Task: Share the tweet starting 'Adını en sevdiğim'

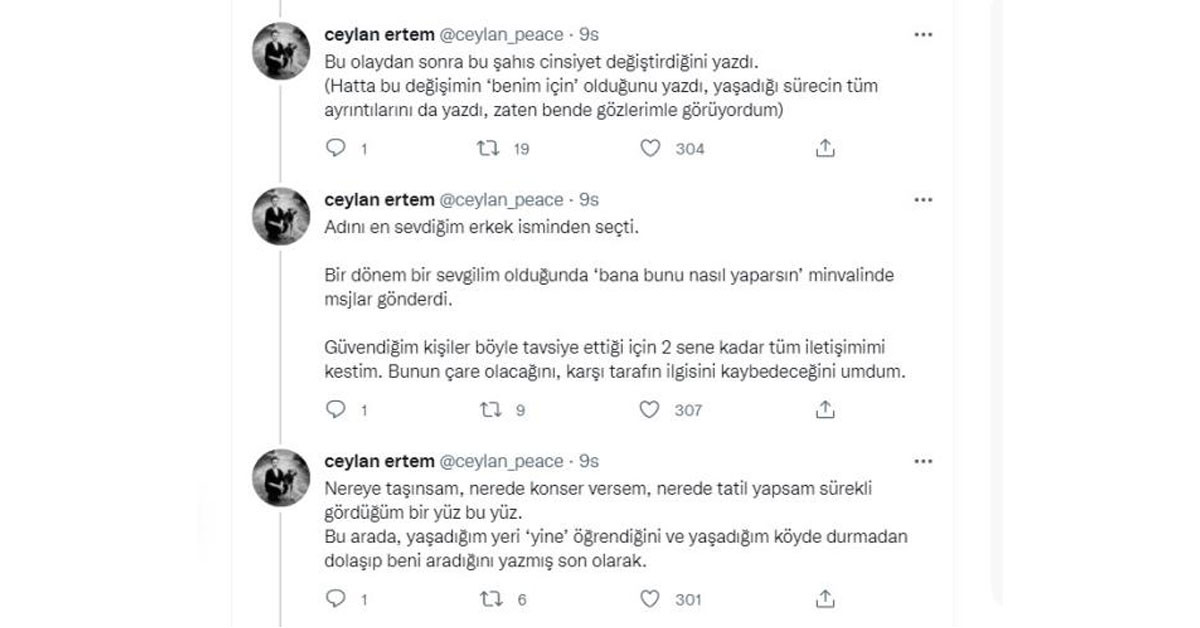Action: [825, 409]
